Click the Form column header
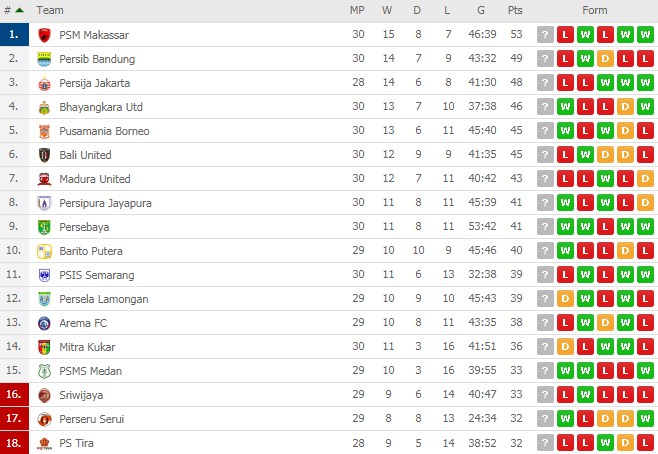 pos(595,10)
